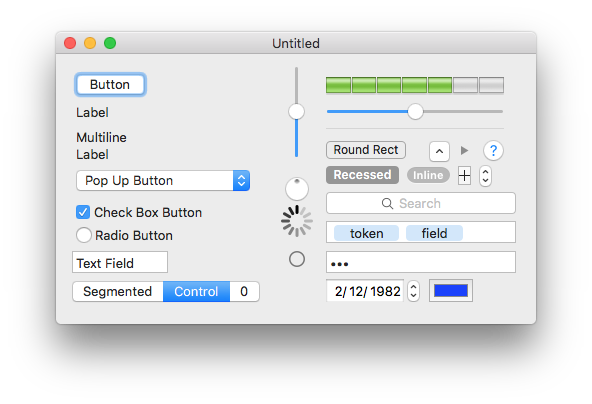
Task: Click the circular knob dial
Action: tap(297, 189)
